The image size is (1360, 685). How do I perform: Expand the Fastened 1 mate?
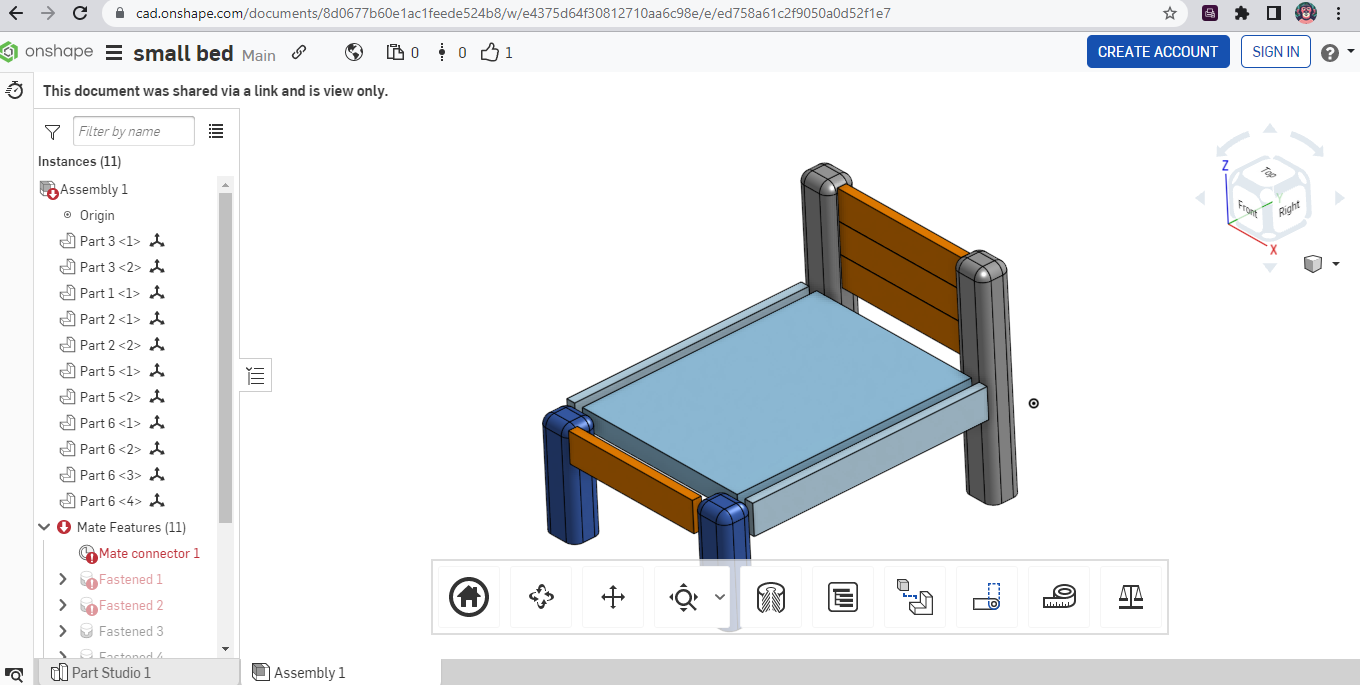(x=63, y=579)
